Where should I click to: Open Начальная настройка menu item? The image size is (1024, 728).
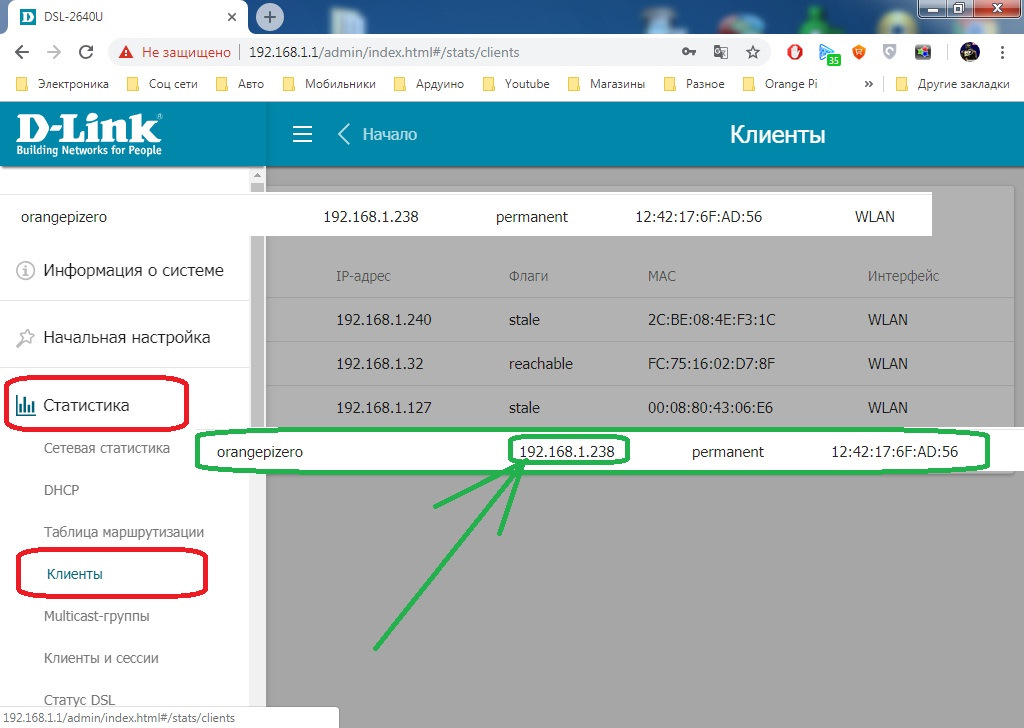pyautogui.click(x=125, y=338)
